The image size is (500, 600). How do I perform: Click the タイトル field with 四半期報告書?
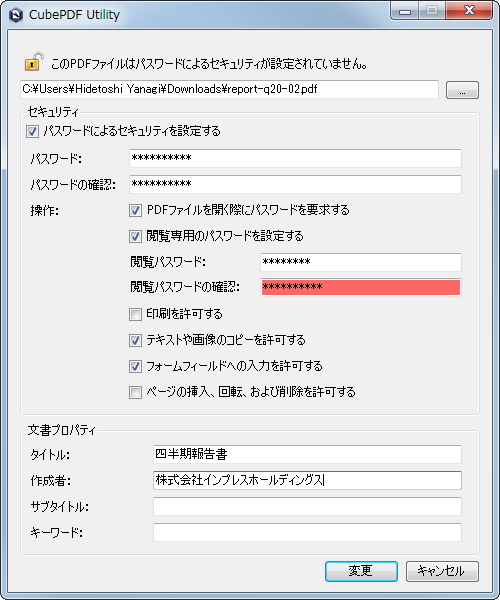point(307,454)
